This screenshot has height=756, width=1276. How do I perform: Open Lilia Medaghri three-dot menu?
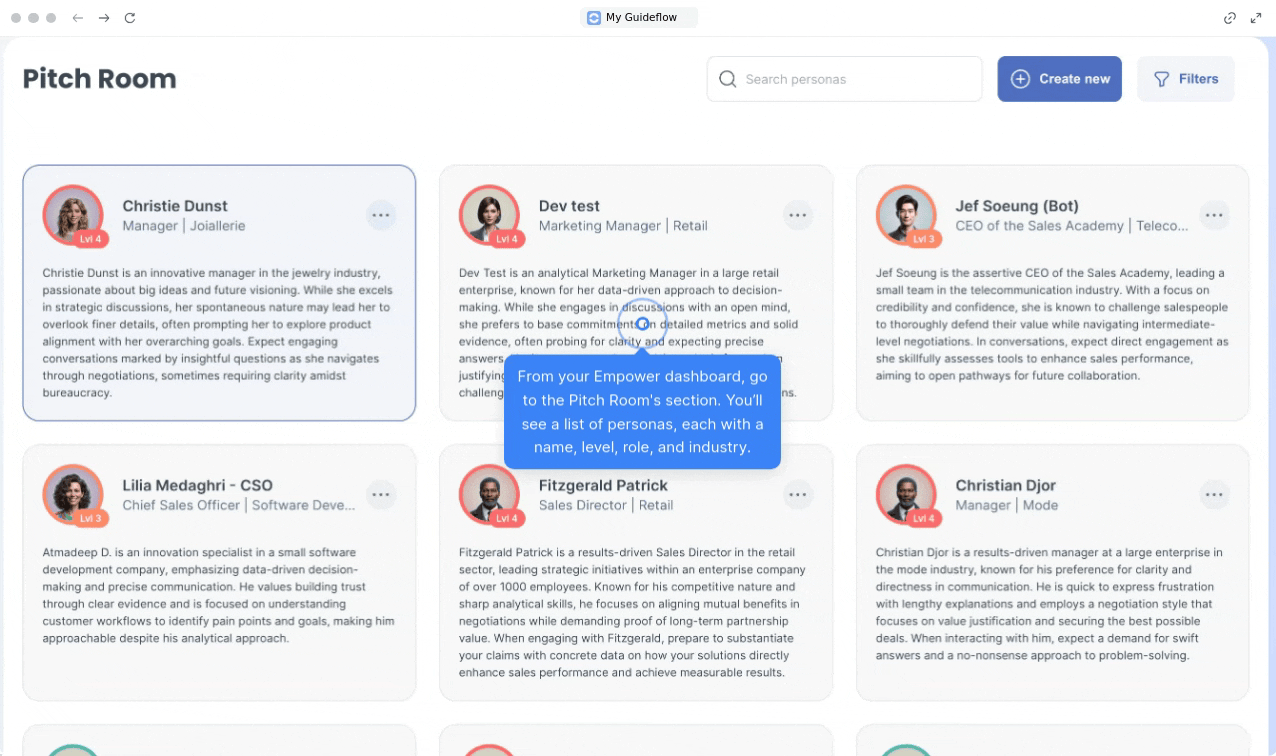(x=380, y=494)
